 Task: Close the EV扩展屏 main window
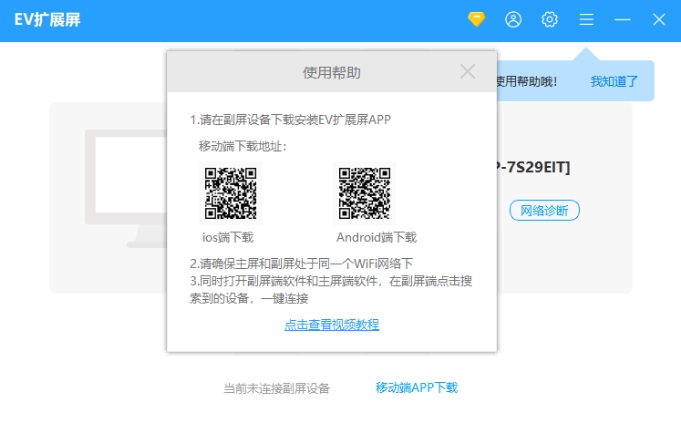tap(659, 20)
